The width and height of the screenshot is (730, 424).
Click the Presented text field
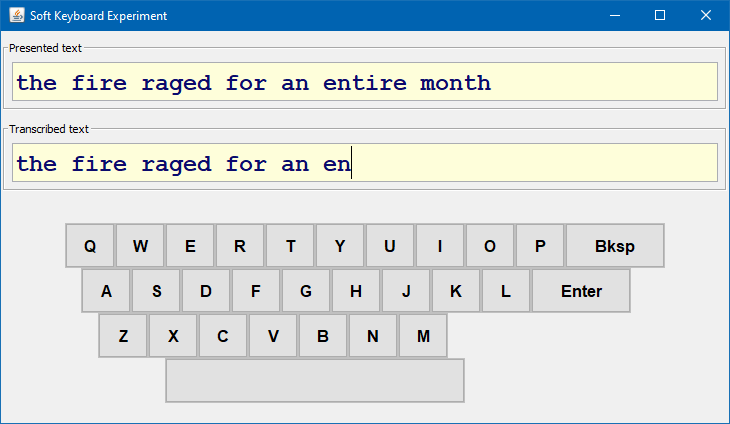[365, 81]
